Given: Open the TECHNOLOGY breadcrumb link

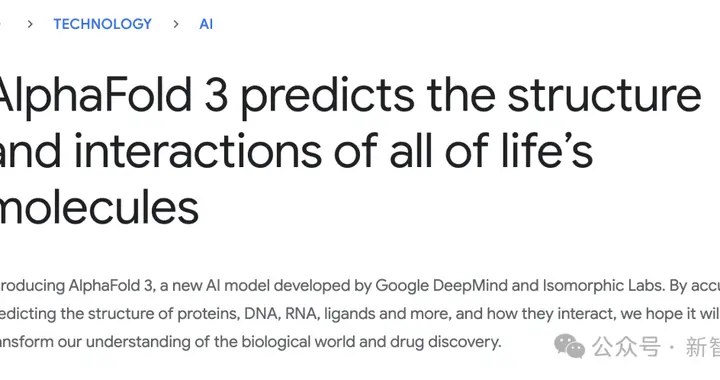Looking at the screenshot, I should point(102,24).
